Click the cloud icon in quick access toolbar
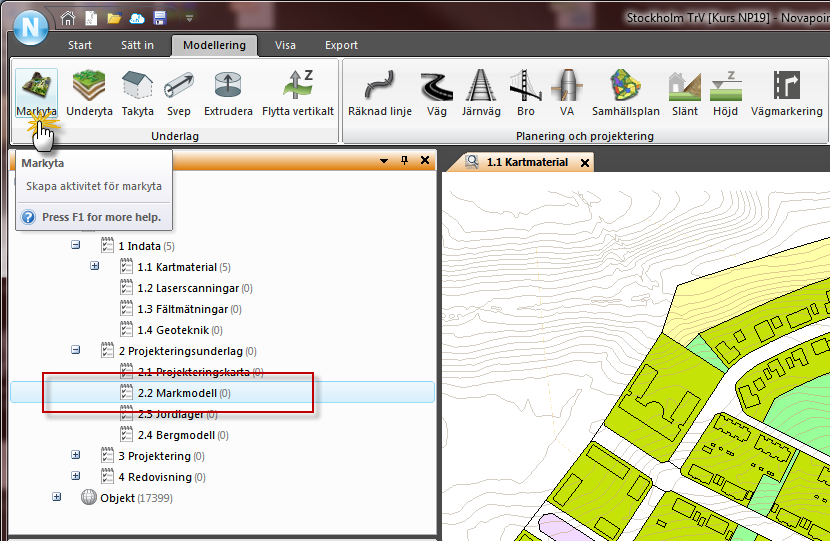 [137, 19]
